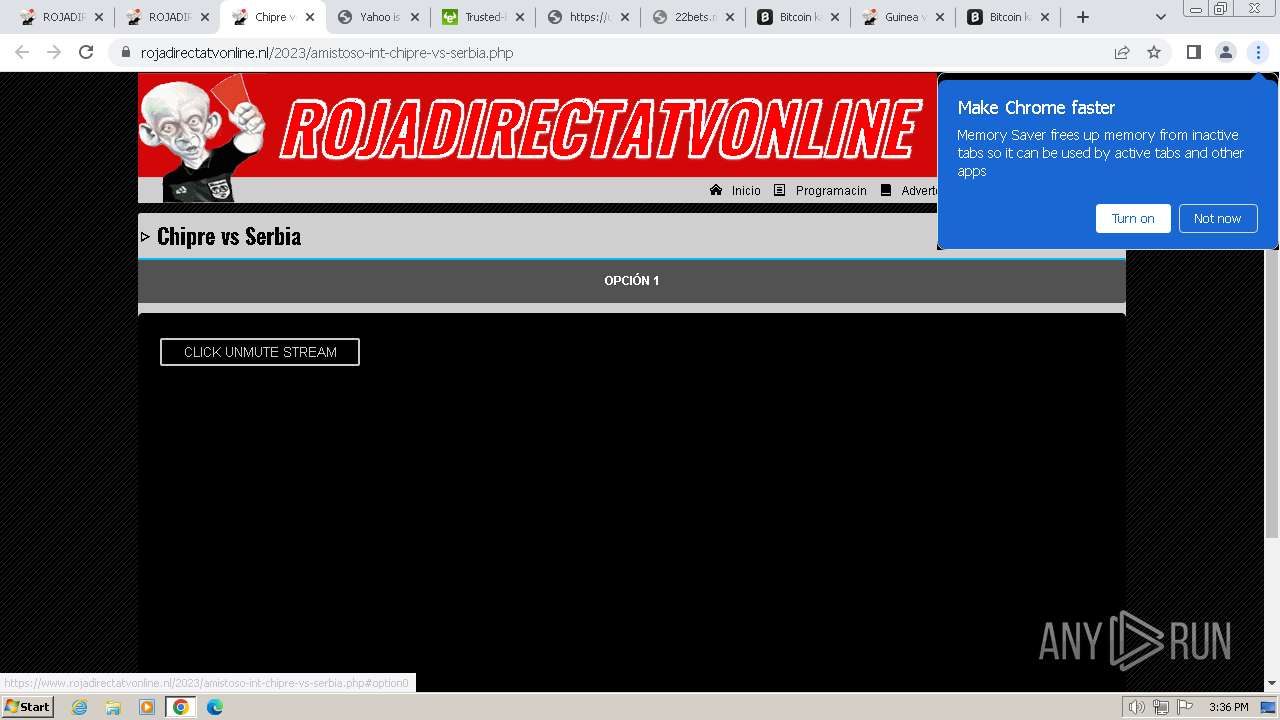Click the CLICK UNMUTE STREAM button
The width and height of the screenshot is (1280, 720).
pos(260,352)
